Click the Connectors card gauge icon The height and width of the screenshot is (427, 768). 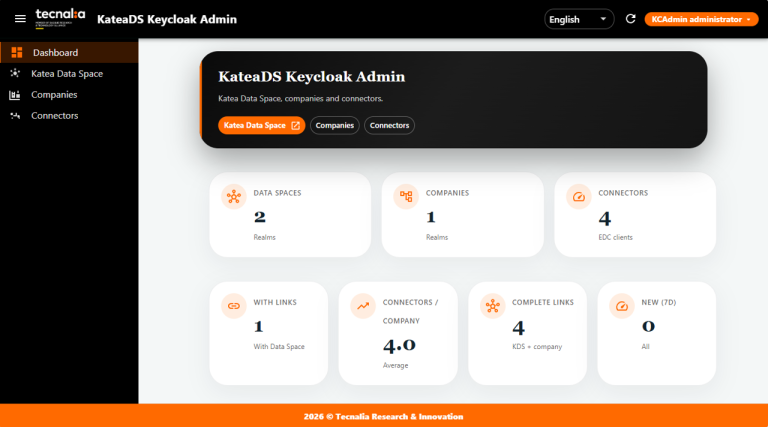(x=579, y=196)
